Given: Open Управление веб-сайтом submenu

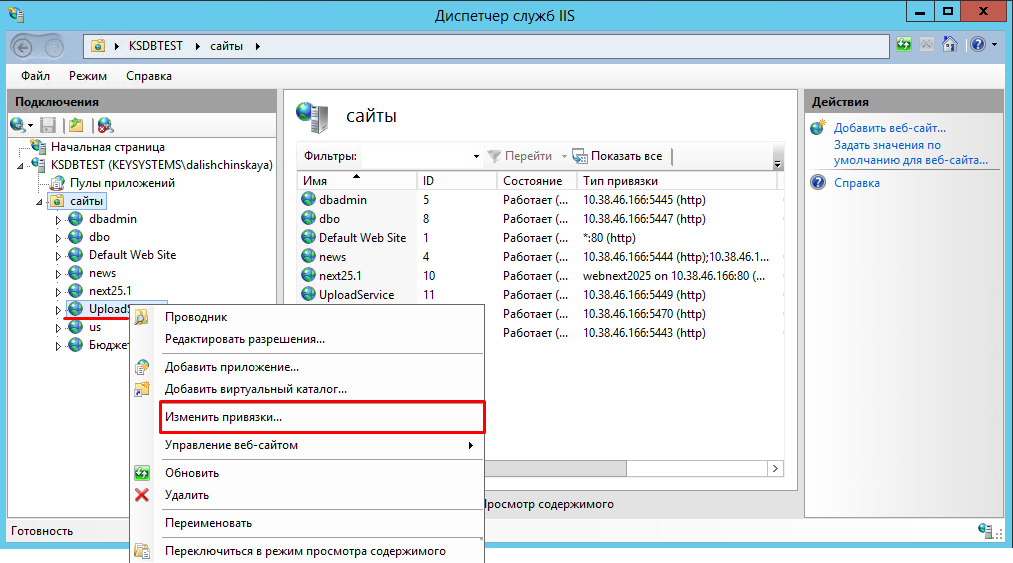Looking at the screenshot, I should pyautogui.click(x=307, y=445).
